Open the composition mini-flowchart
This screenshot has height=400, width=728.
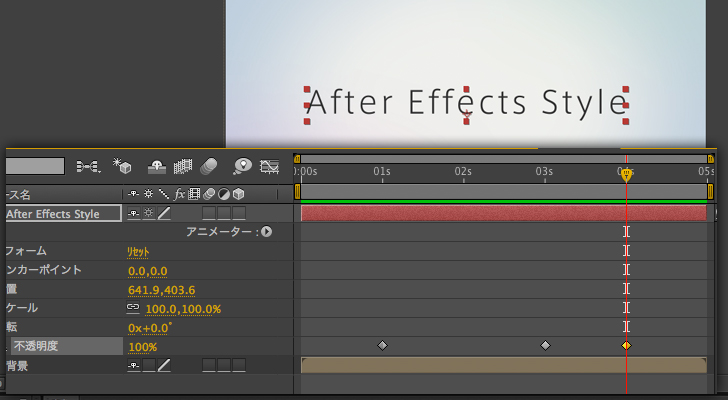88,166
